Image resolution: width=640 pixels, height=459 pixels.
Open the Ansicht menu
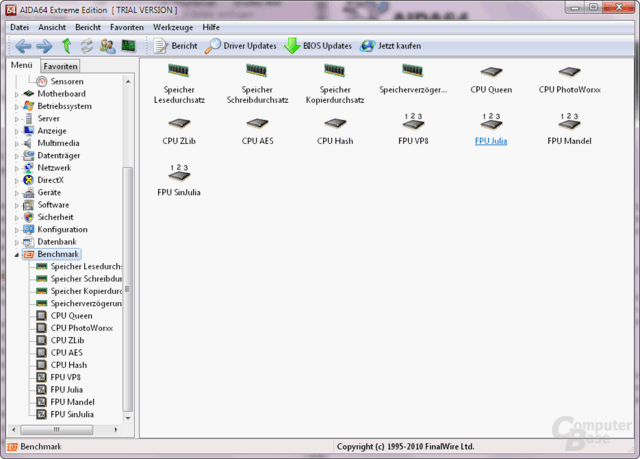click(52, 27)
